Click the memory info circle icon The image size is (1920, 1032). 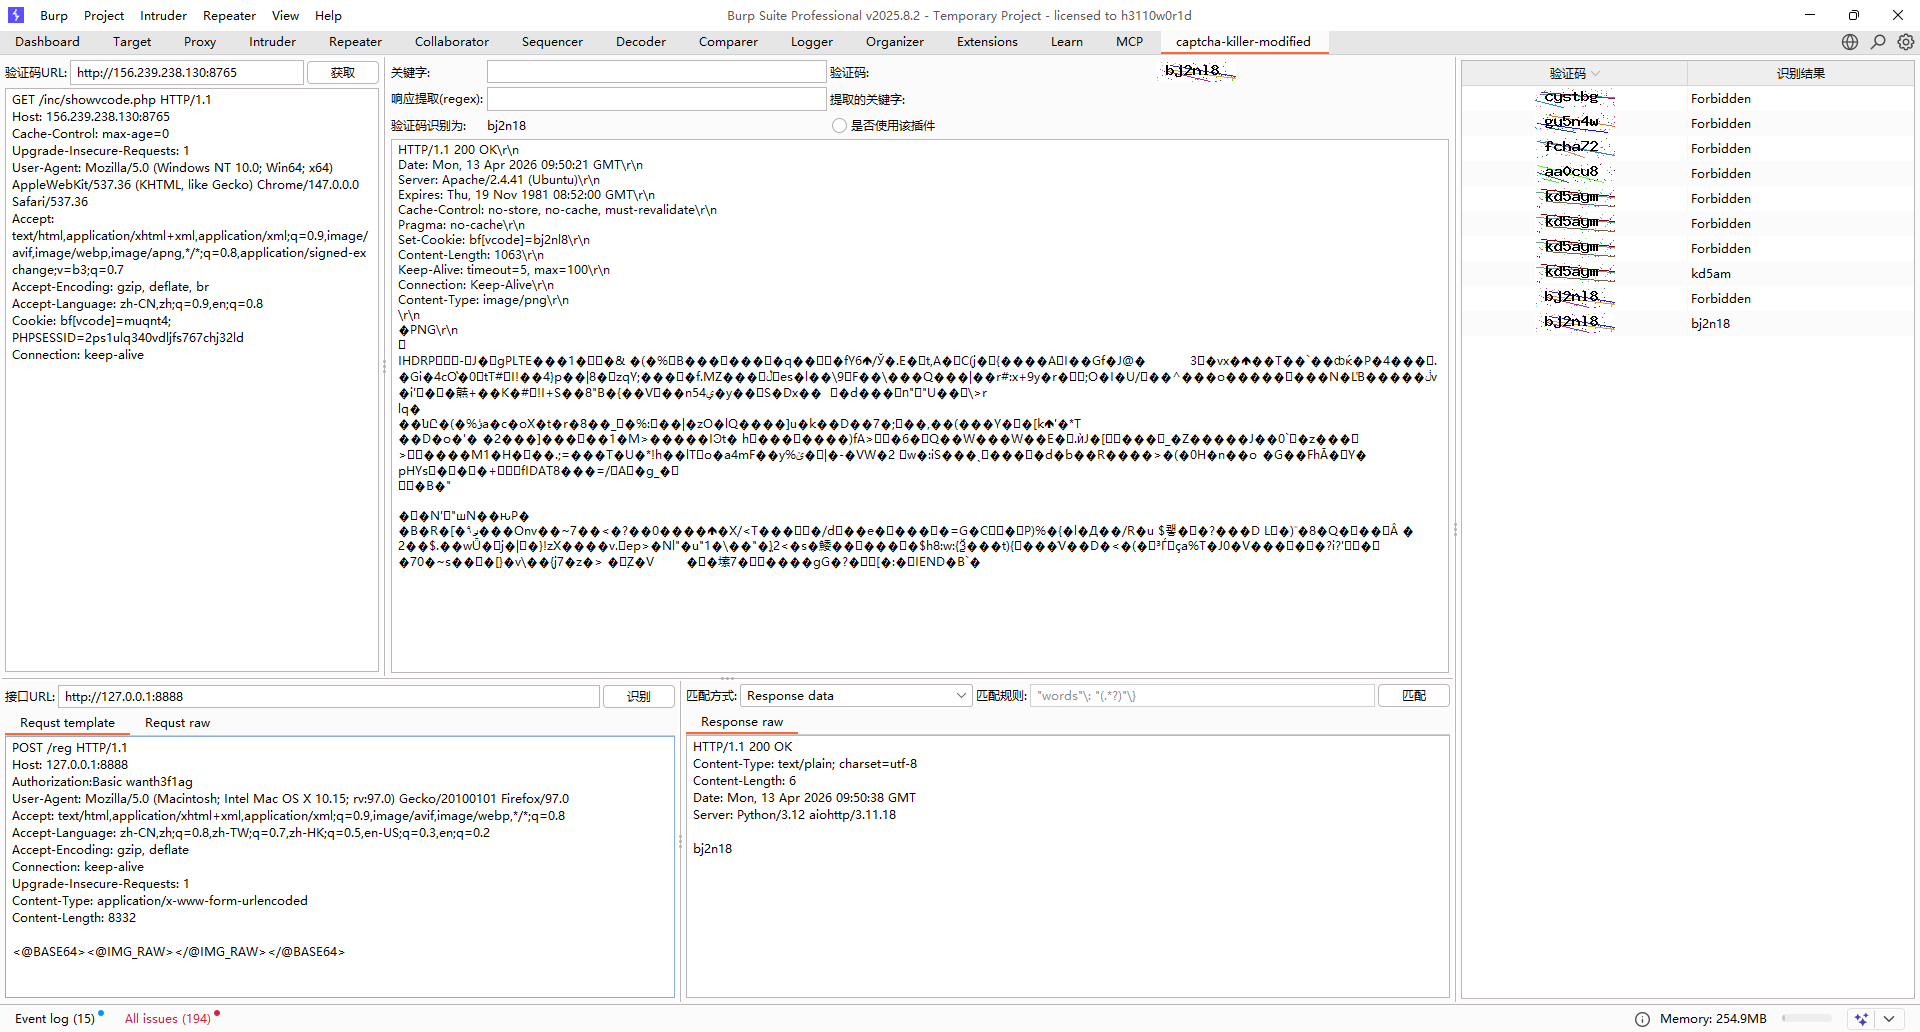click(1642, 1019)
